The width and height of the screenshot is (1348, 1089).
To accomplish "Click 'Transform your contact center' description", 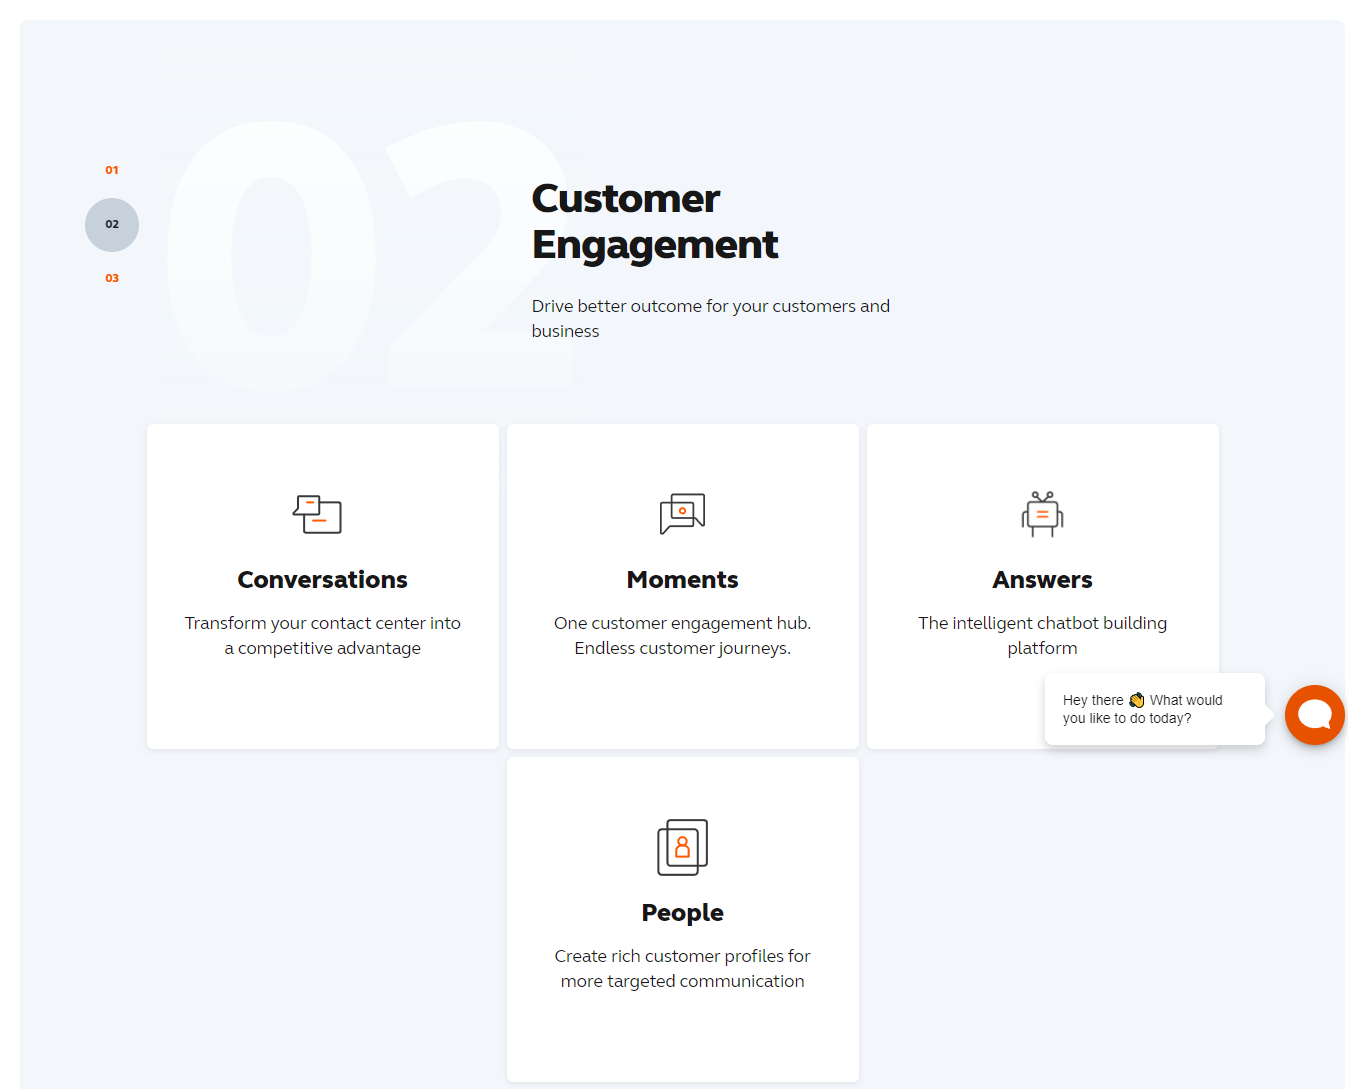I will tap(323, 635).
